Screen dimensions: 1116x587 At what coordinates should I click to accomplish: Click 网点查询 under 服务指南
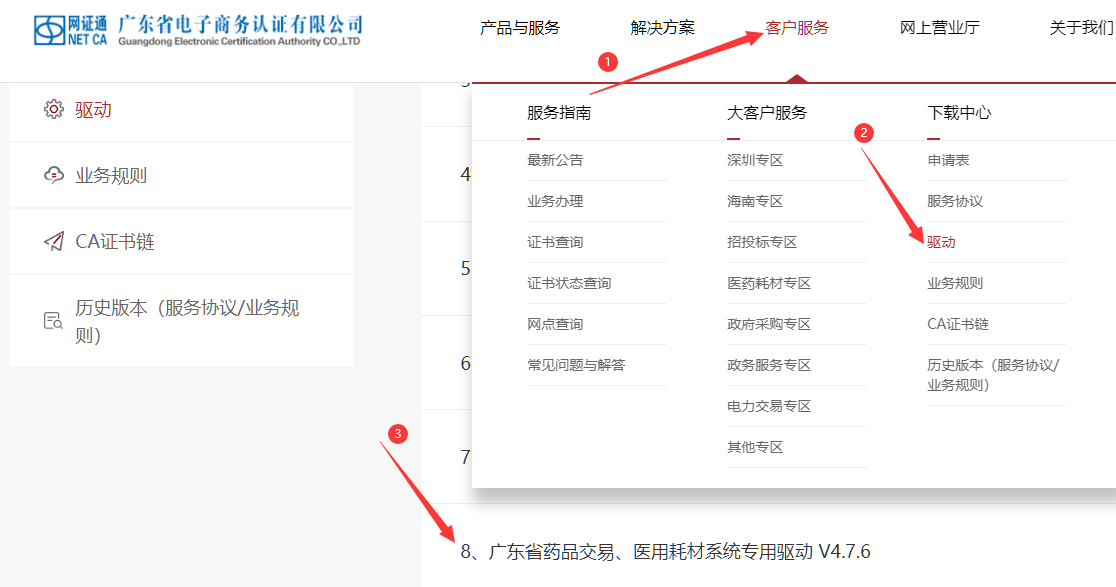[555, 324]
